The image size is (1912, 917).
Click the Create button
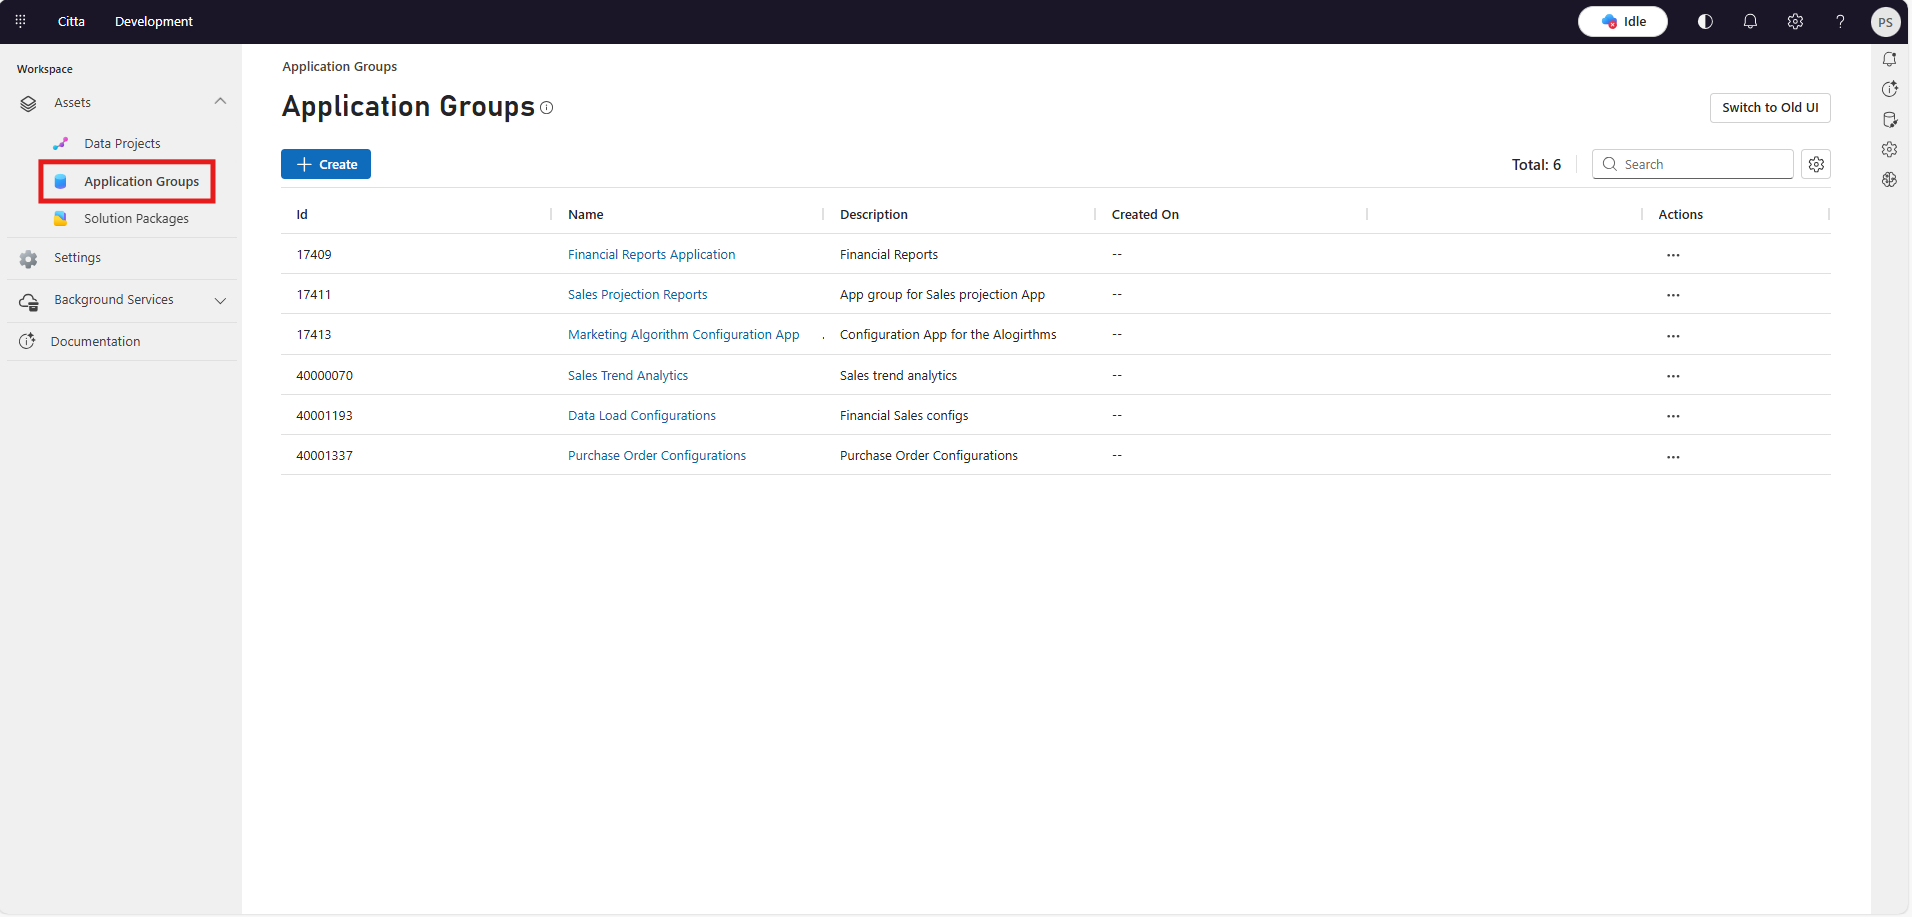click(326, 164)
